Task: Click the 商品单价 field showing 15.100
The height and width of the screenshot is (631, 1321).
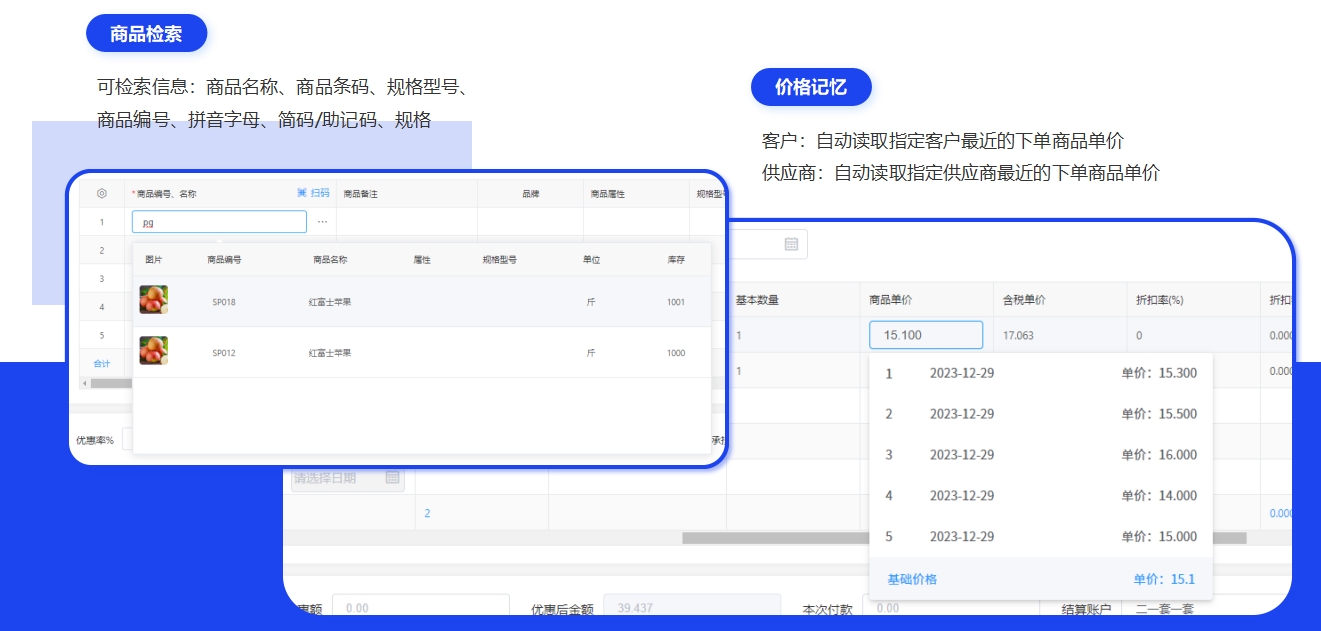Action: (x=926, y=335)
